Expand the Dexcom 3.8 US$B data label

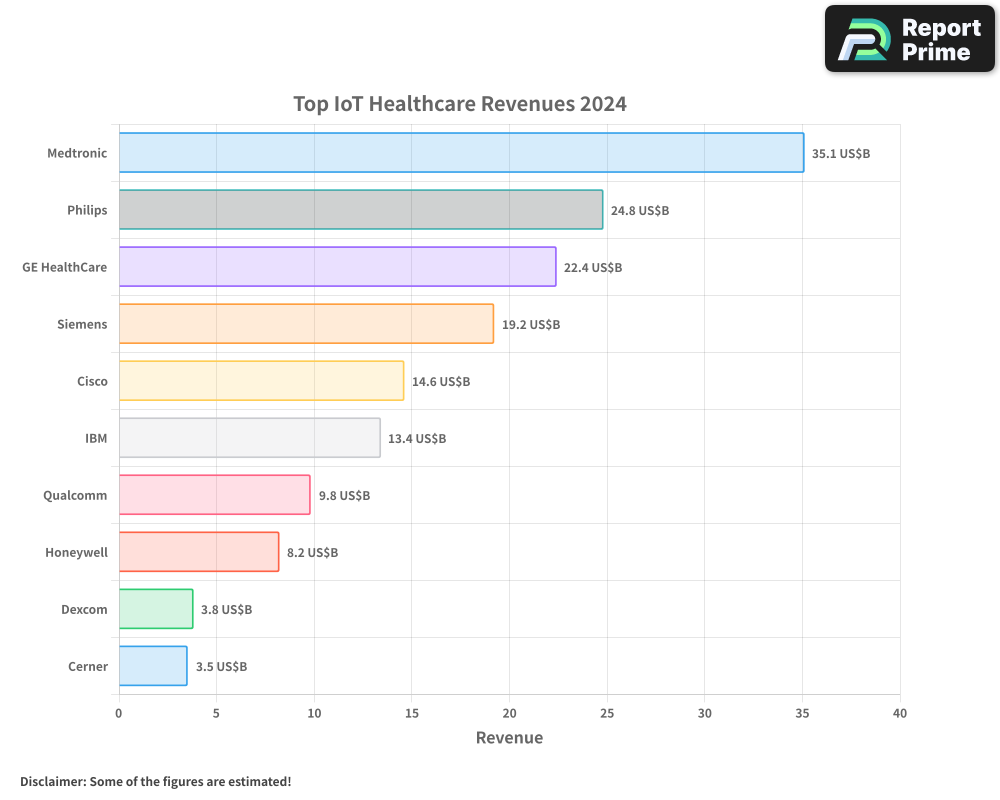(x=226, y=609)
